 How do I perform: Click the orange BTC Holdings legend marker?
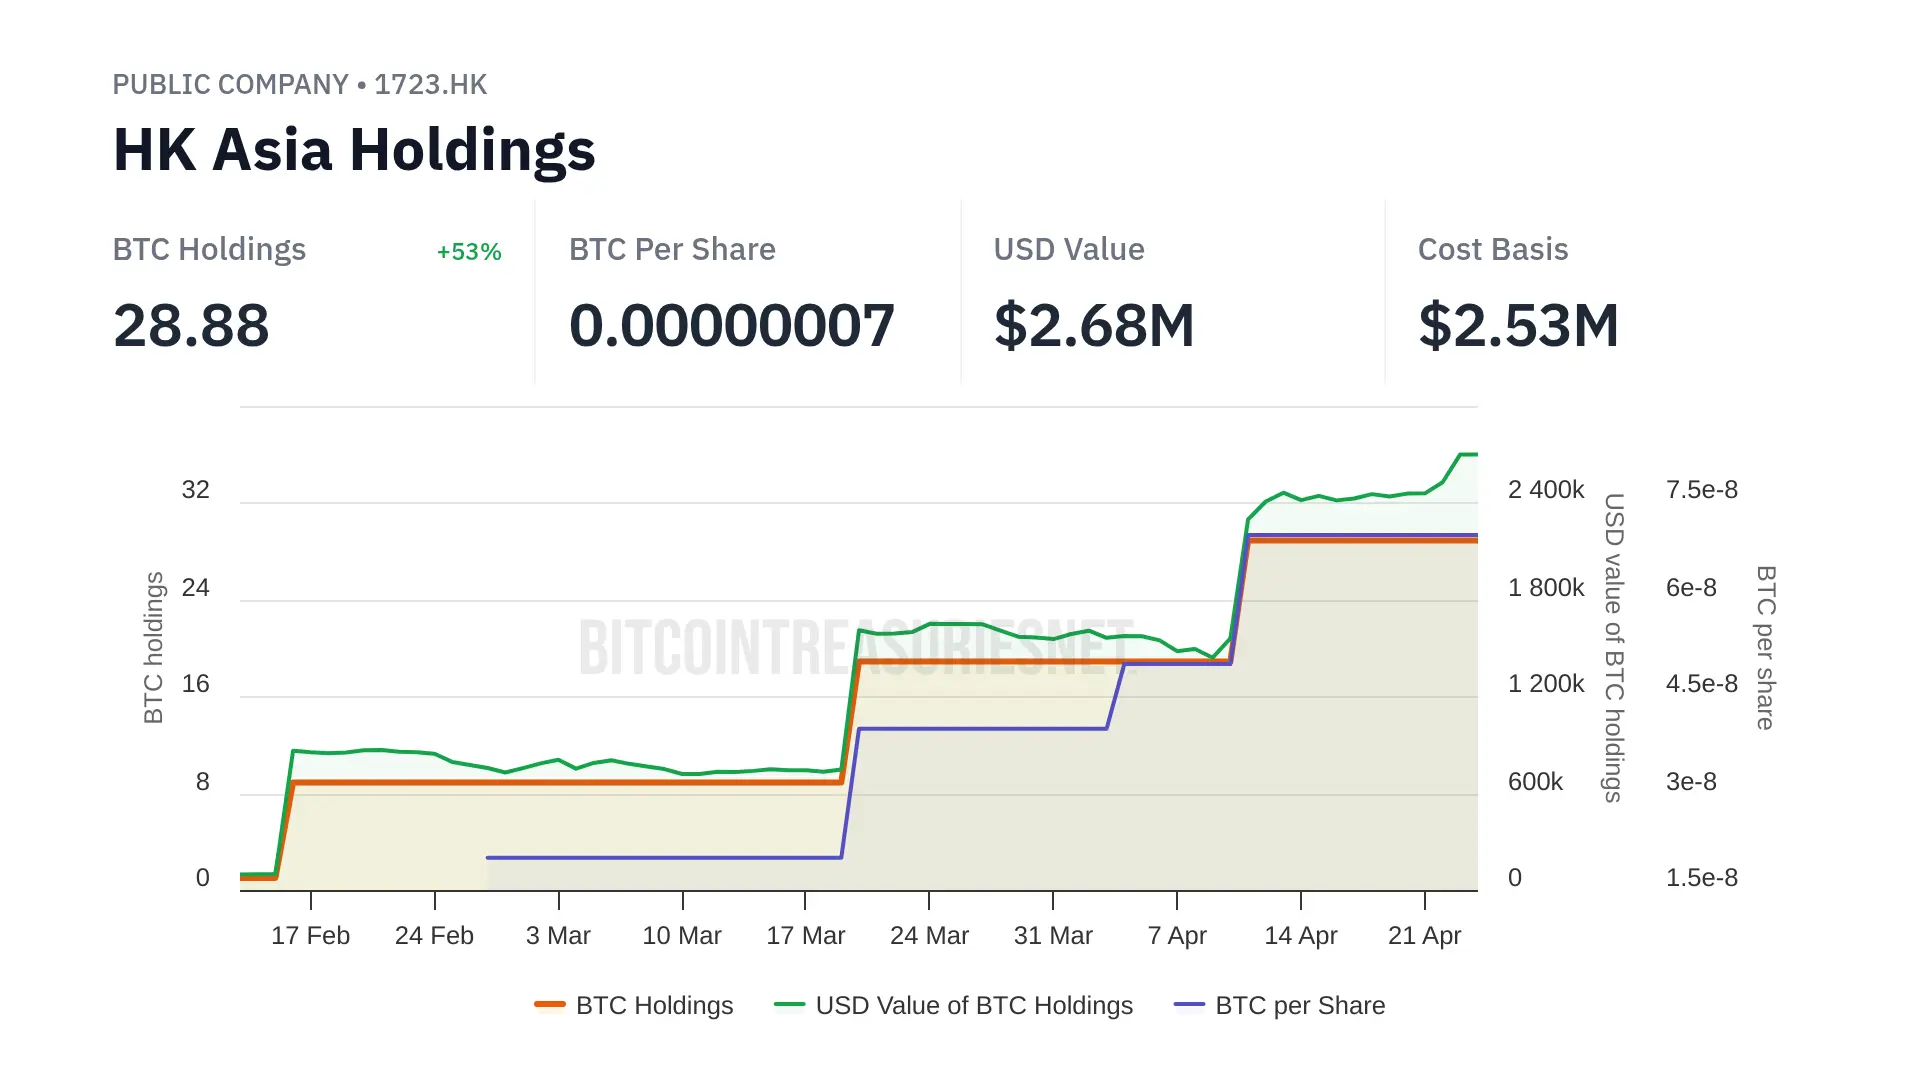click(550, 1004)
